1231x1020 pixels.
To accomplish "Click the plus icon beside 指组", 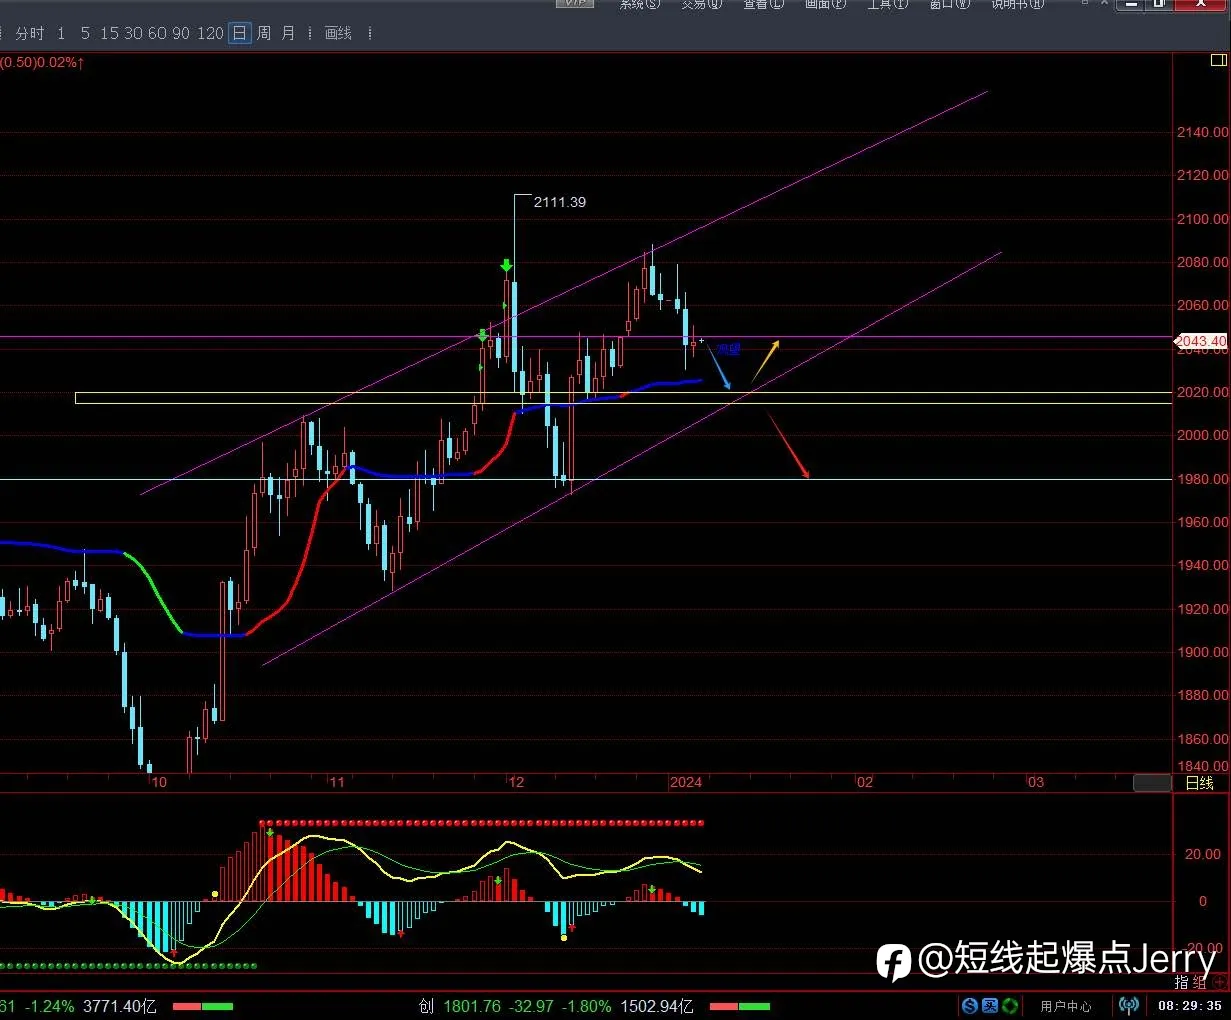I will [x=1218, y=983].
